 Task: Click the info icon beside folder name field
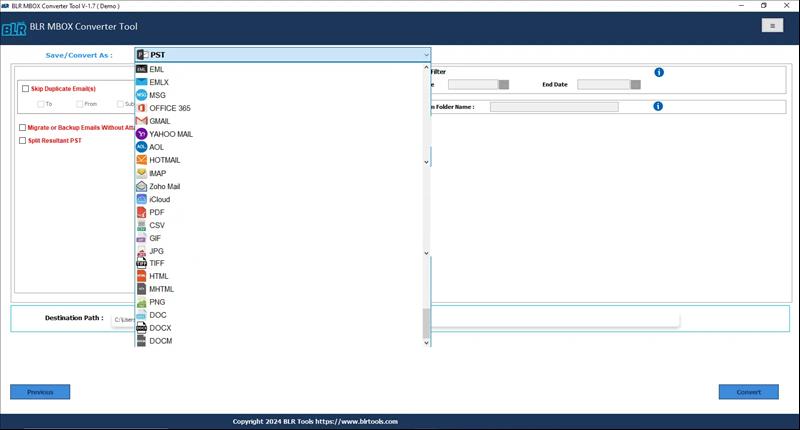tap(658, 106)
